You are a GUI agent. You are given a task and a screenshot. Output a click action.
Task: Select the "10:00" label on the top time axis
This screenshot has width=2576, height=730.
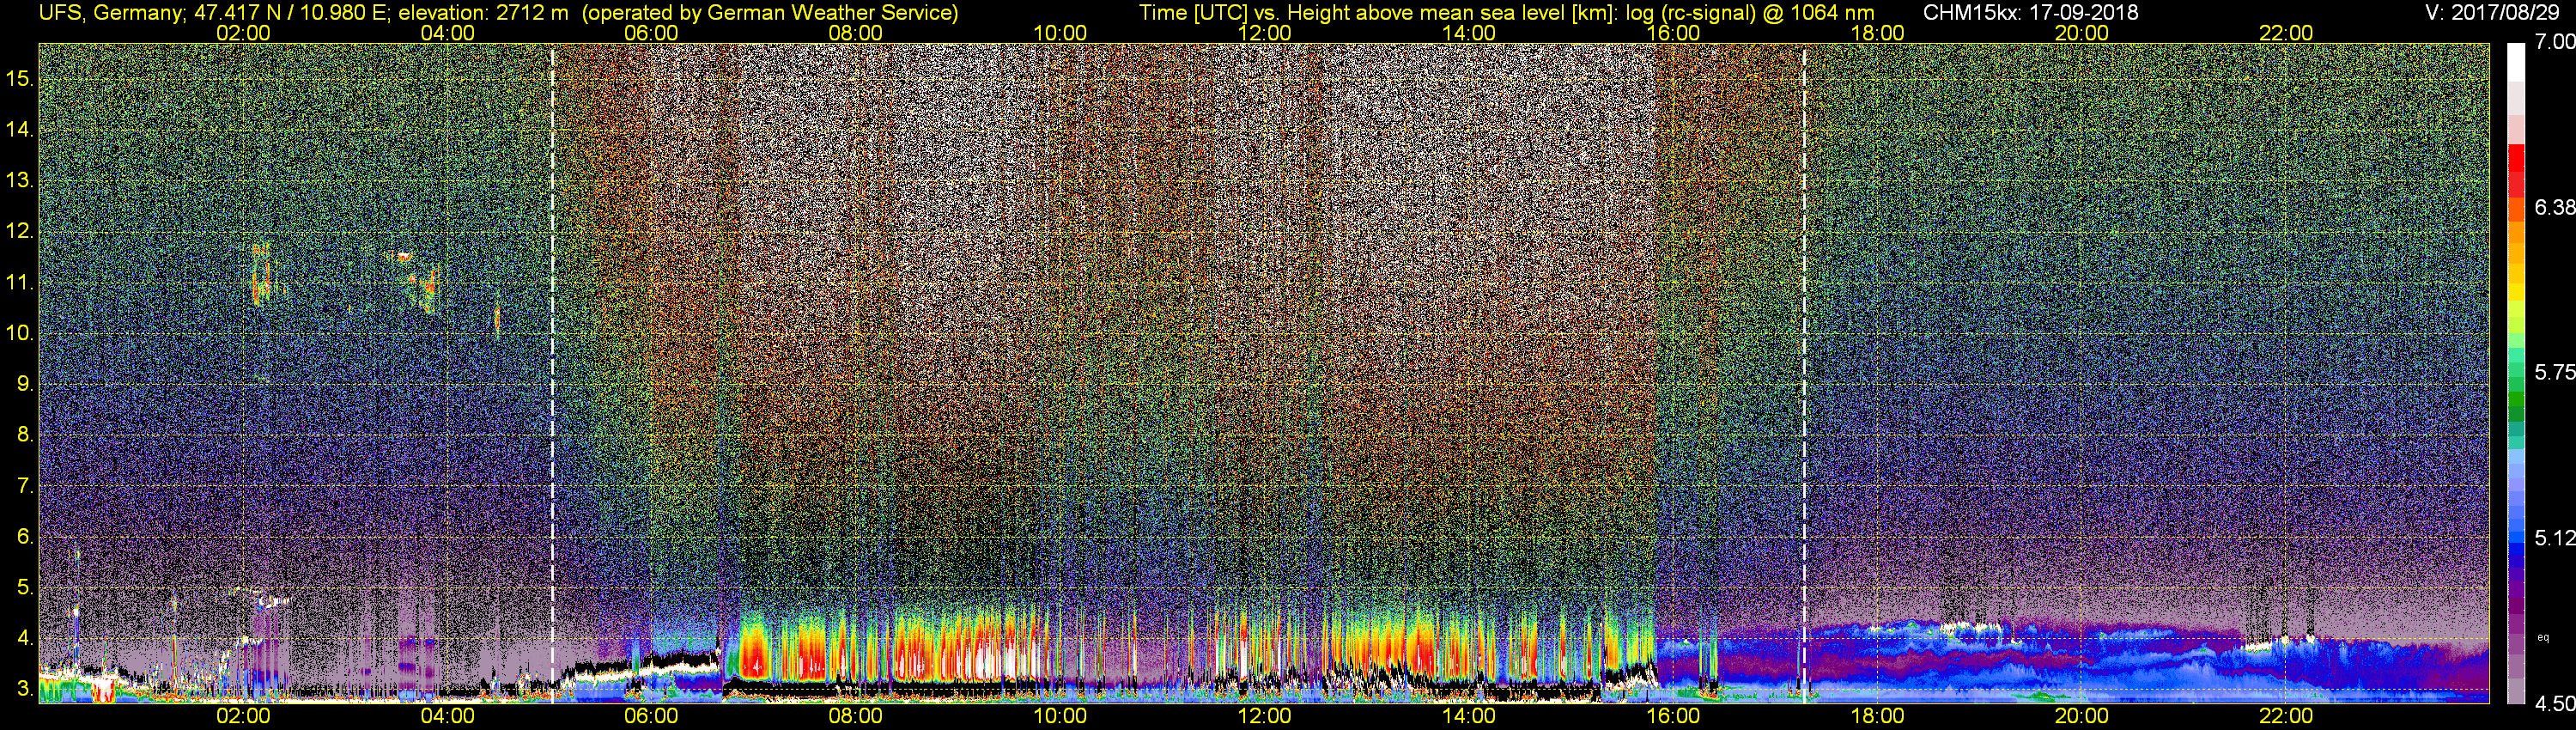coord(1060,33)
